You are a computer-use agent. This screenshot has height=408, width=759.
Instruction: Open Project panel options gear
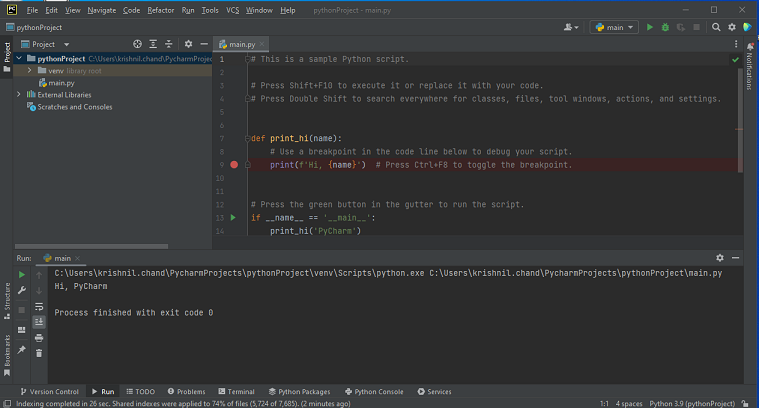click(188, 44)
